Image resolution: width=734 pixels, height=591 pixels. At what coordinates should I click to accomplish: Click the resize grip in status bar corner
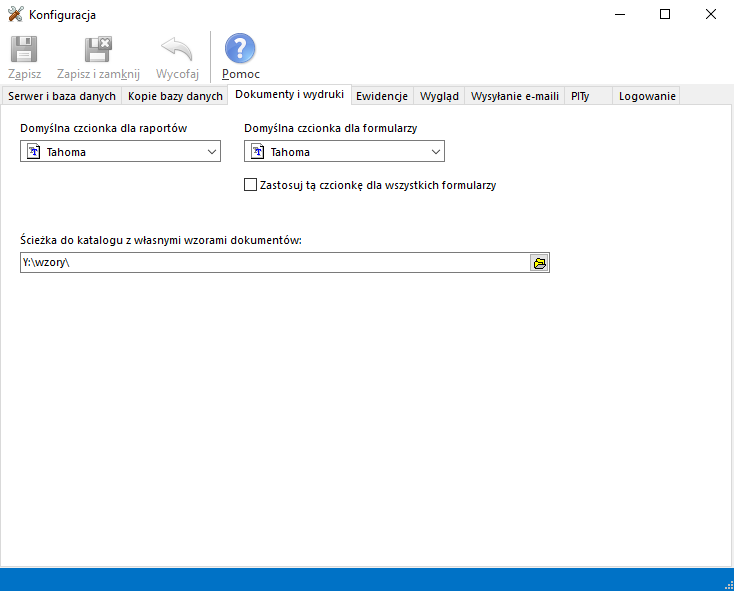coord(726,583)
